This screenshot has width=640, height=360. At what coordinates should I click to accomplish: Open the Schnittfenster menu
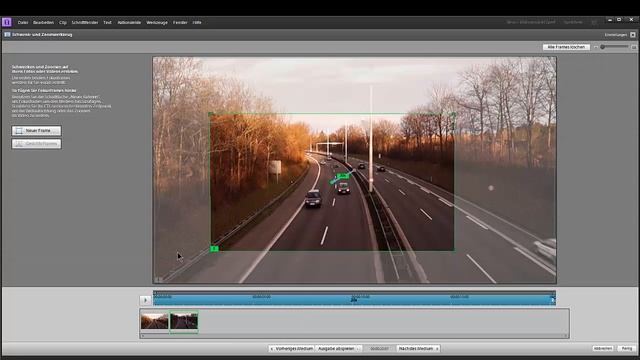(85, 22)
